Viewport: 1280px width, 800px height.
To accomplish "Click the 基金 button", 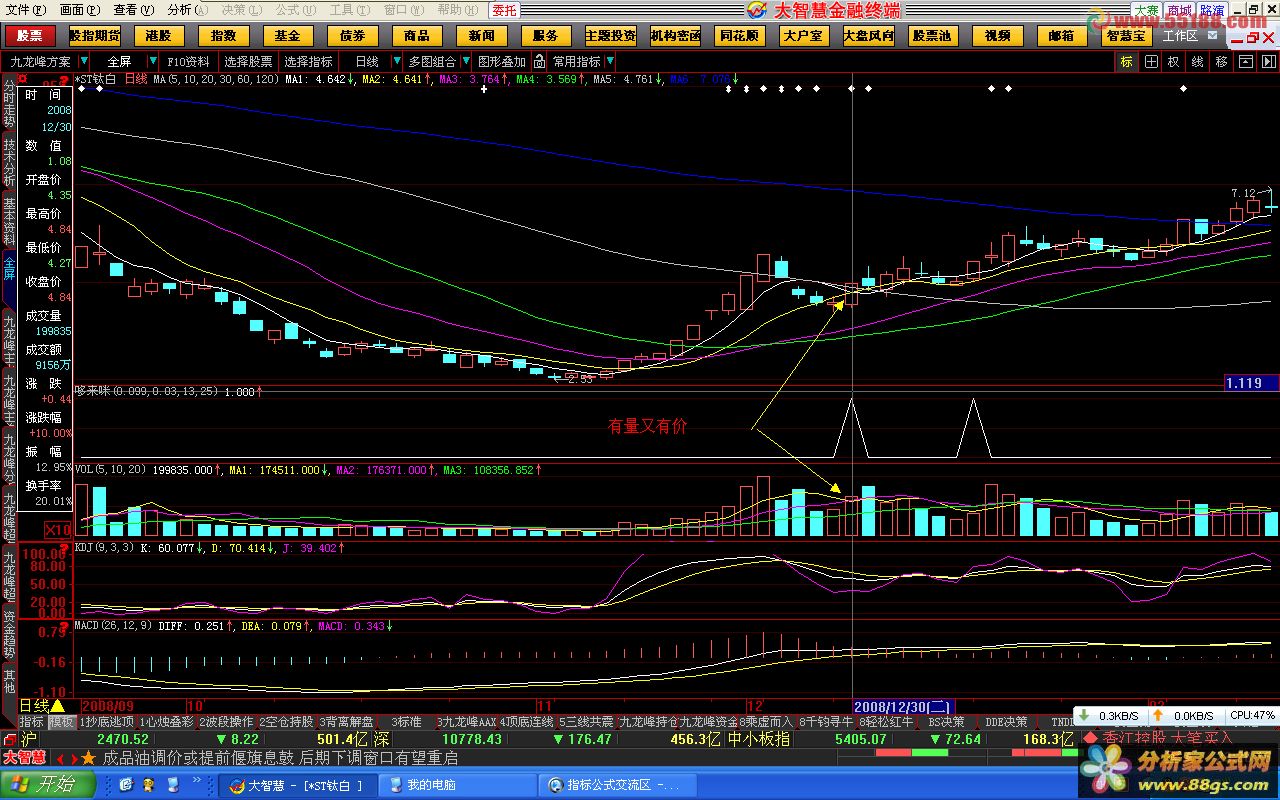I will [287, 35].
